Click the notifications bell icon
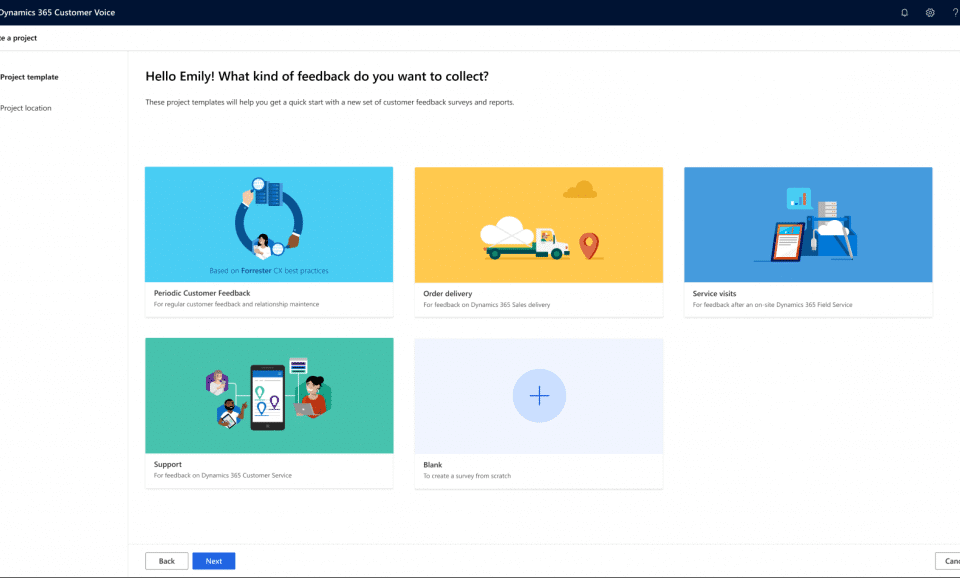 (x=904, y=13)
